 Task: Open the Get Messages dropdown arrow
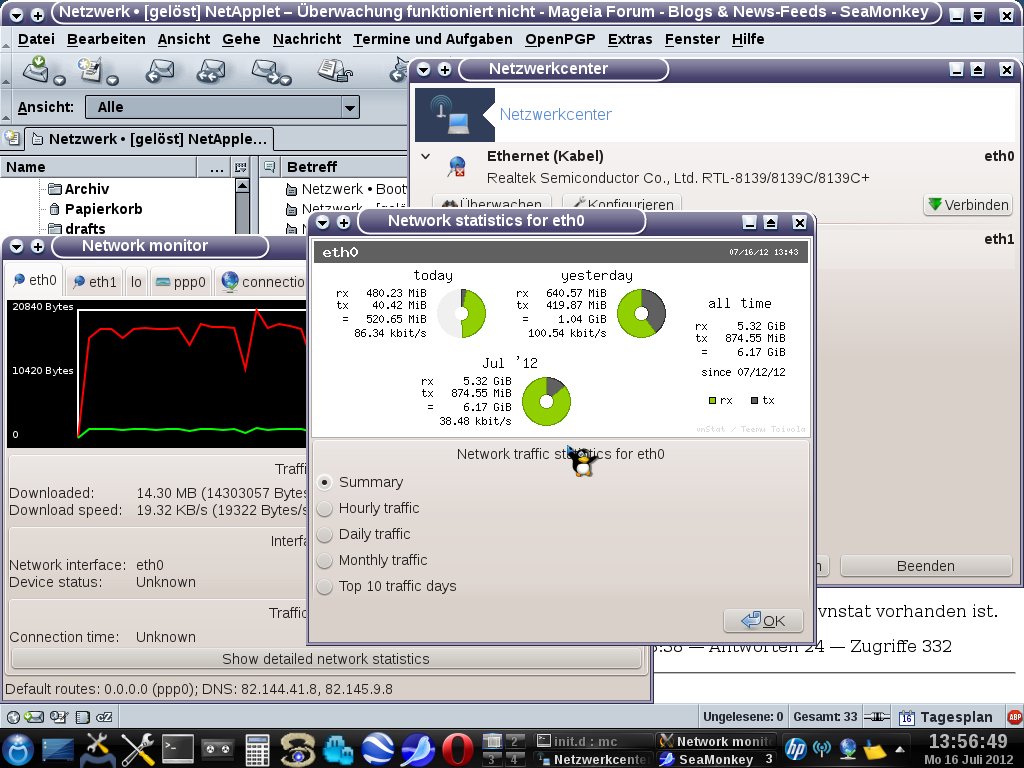(59, 80)
